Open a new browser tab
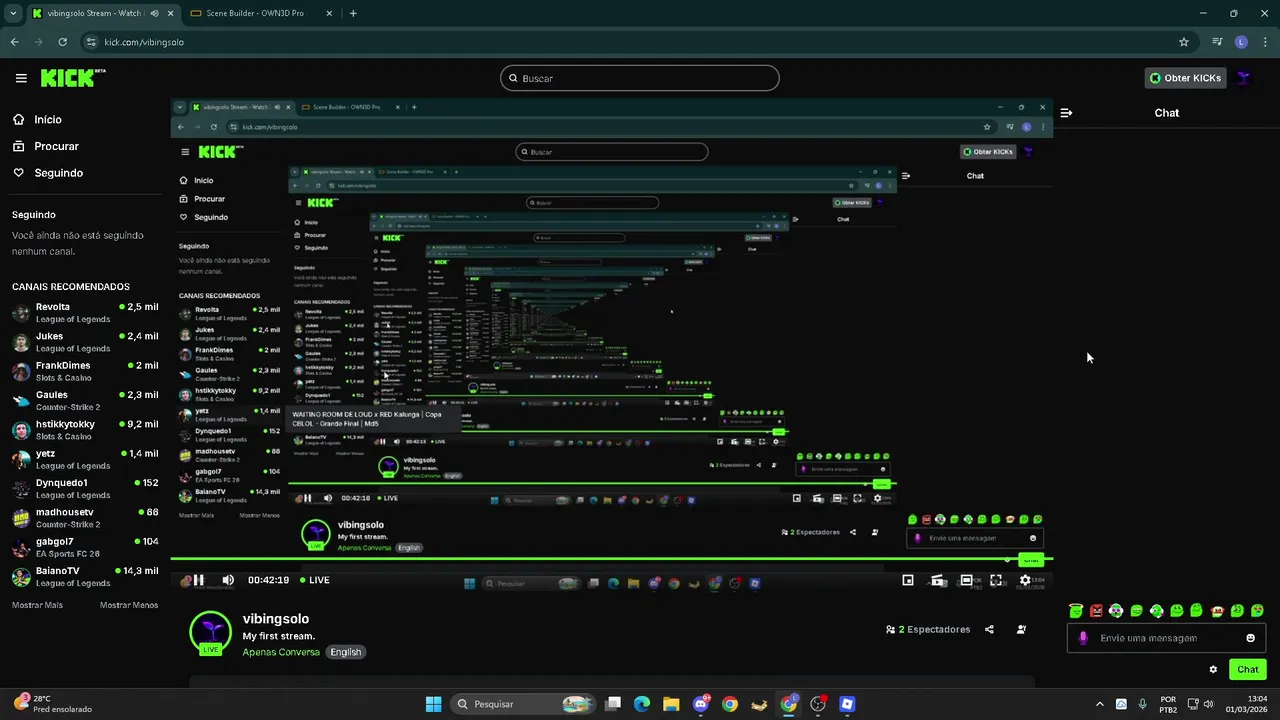The height and width of the screenshot is (720, 1280). (x=353, y=13)
